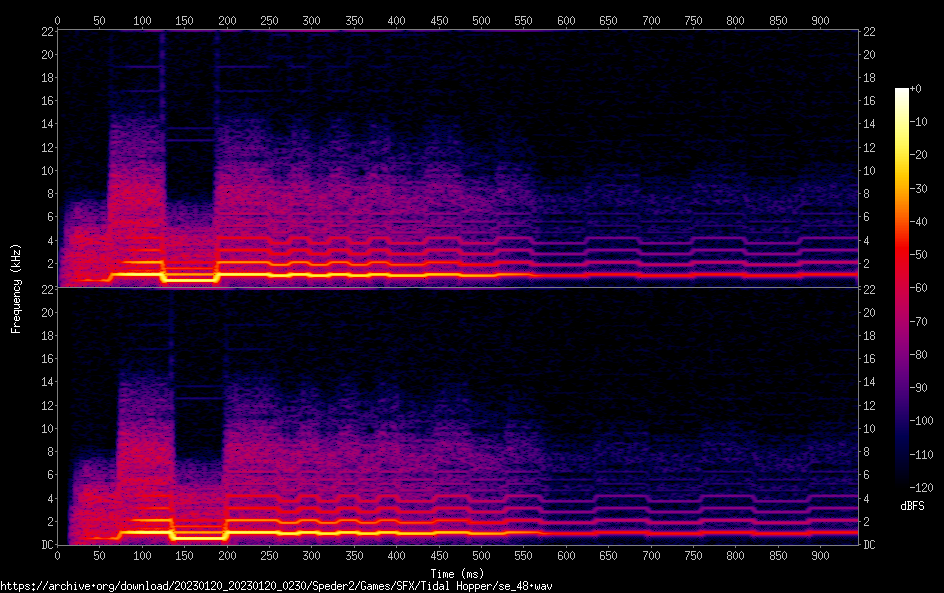
Task: Click the "Time (ms)" axis title
Action: (456, 573)
